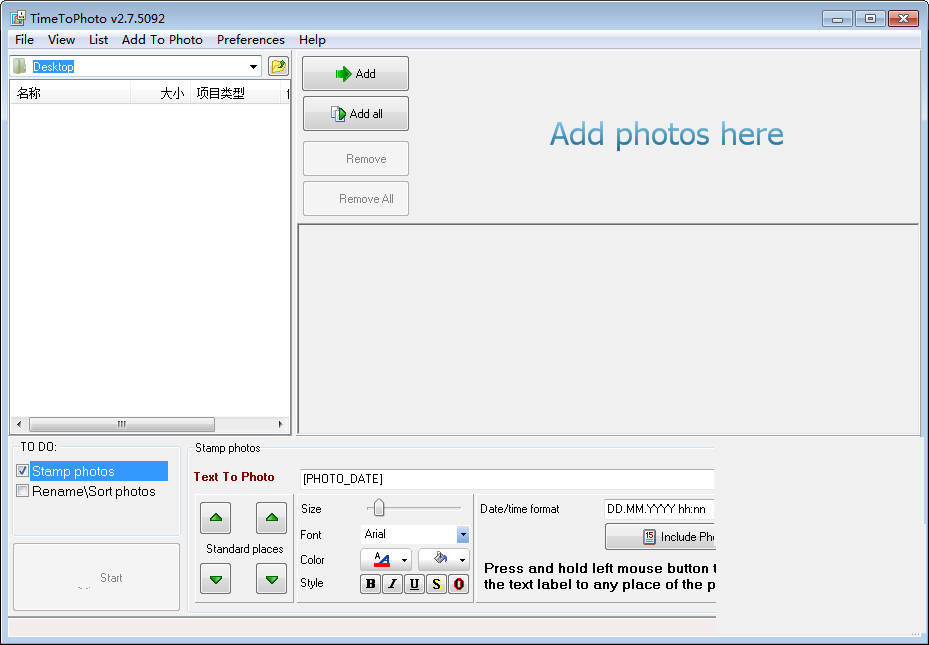Click file list scroll left arrow
929x645 pixels.
point(20,424)
